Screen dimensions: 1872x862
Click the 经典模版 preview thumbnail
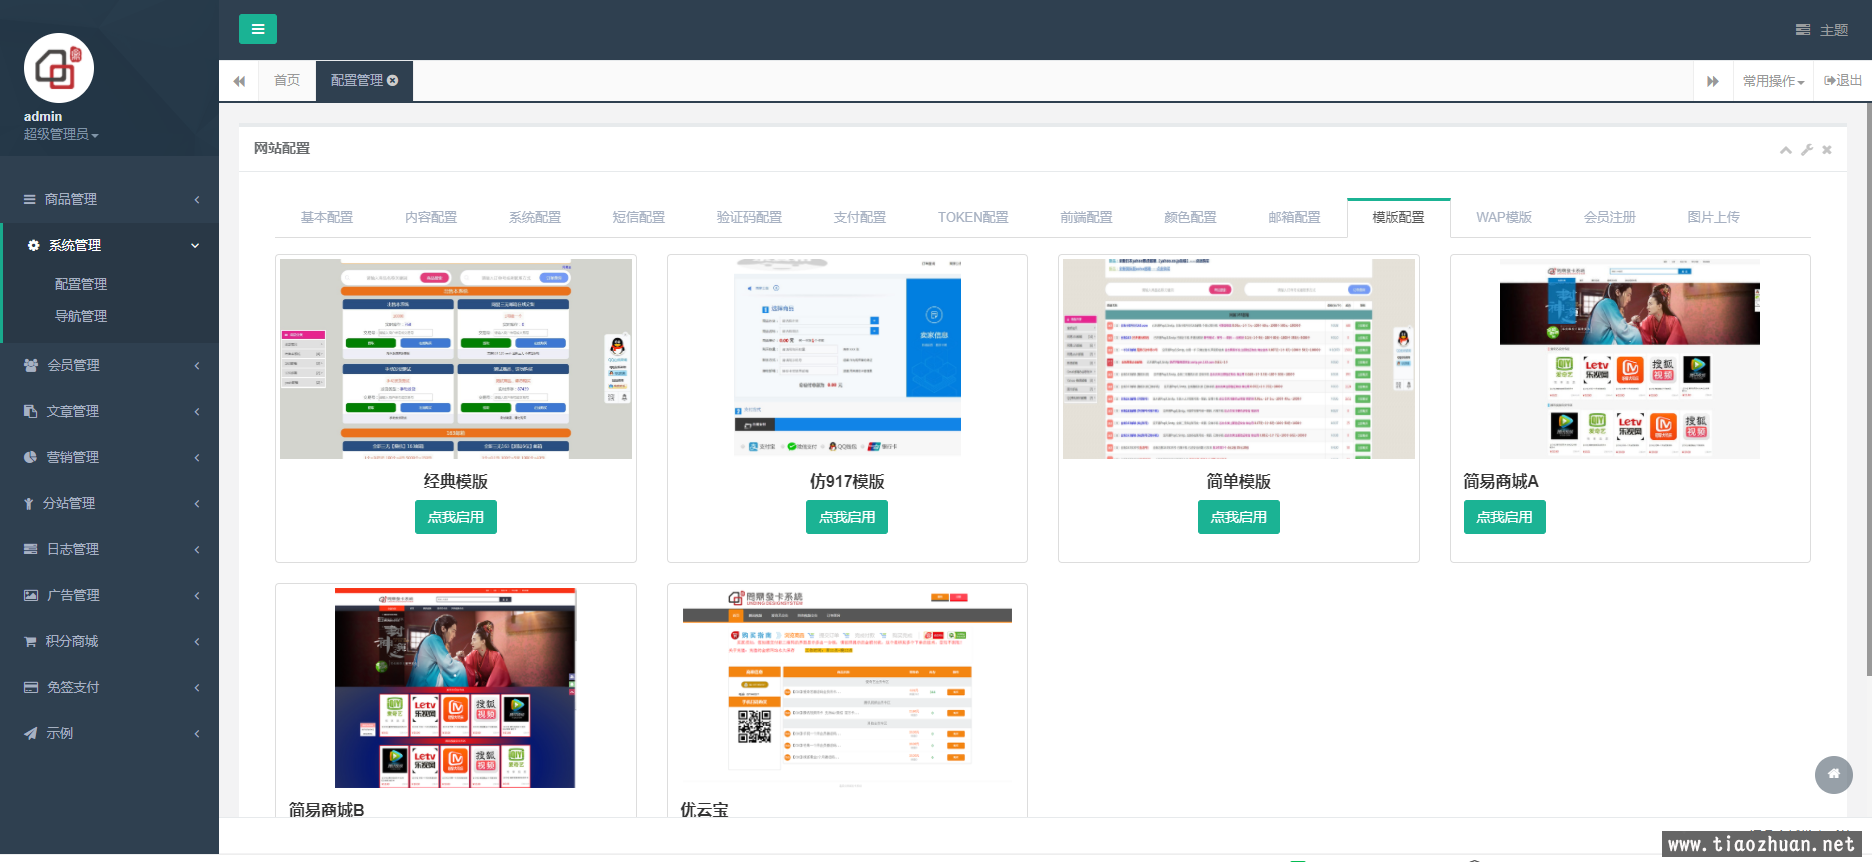456,359
